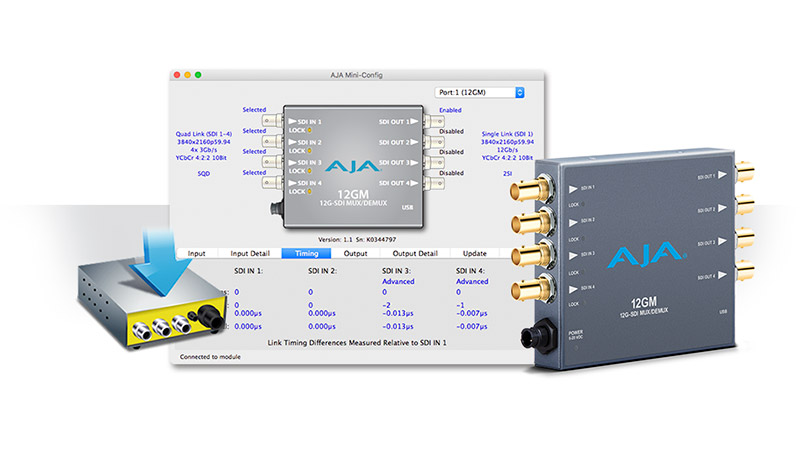Click the Advanced link under SDI IN 3
This screenshot has width=800, height=450.
(x=398, y=281)
